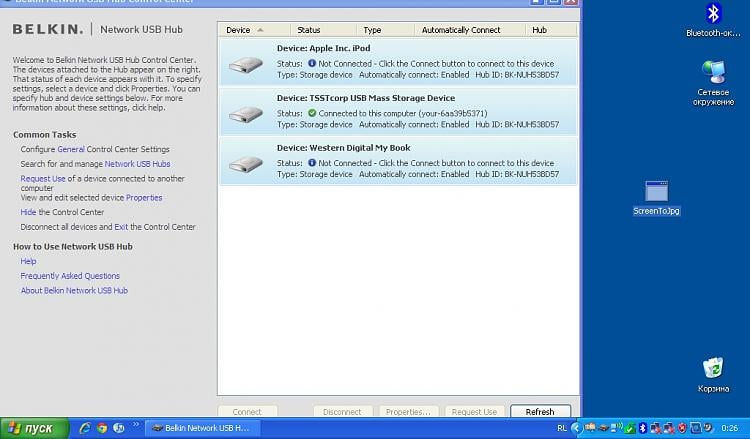Select the Apple Inc. iPod drive icon
The height and width of the screenshot is (439, 750).
pyautogui.click(x=246, y=65)
